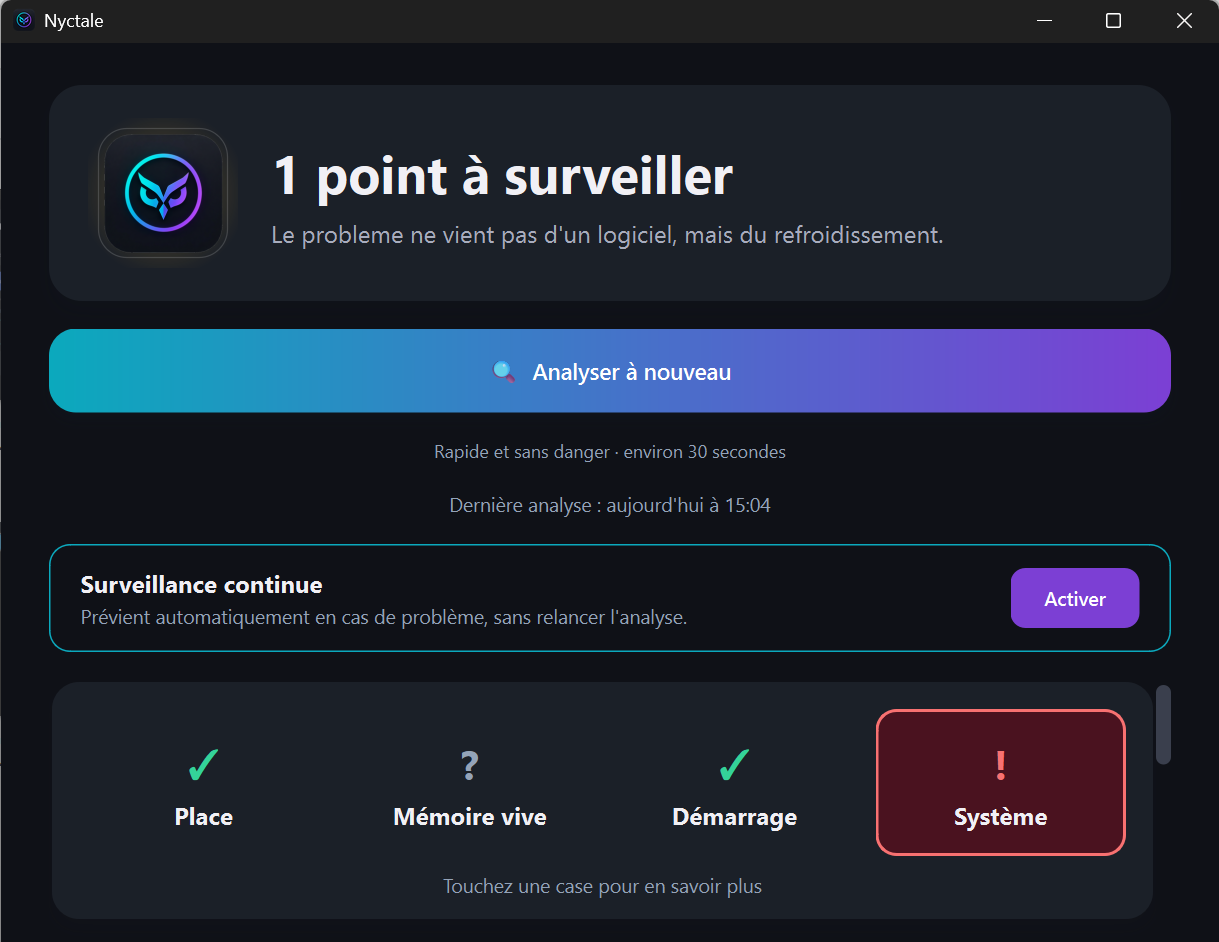Click the 'Touchez une case' hint text
The width and height of the screenshot is (1219, 942).
pos(603,886)
